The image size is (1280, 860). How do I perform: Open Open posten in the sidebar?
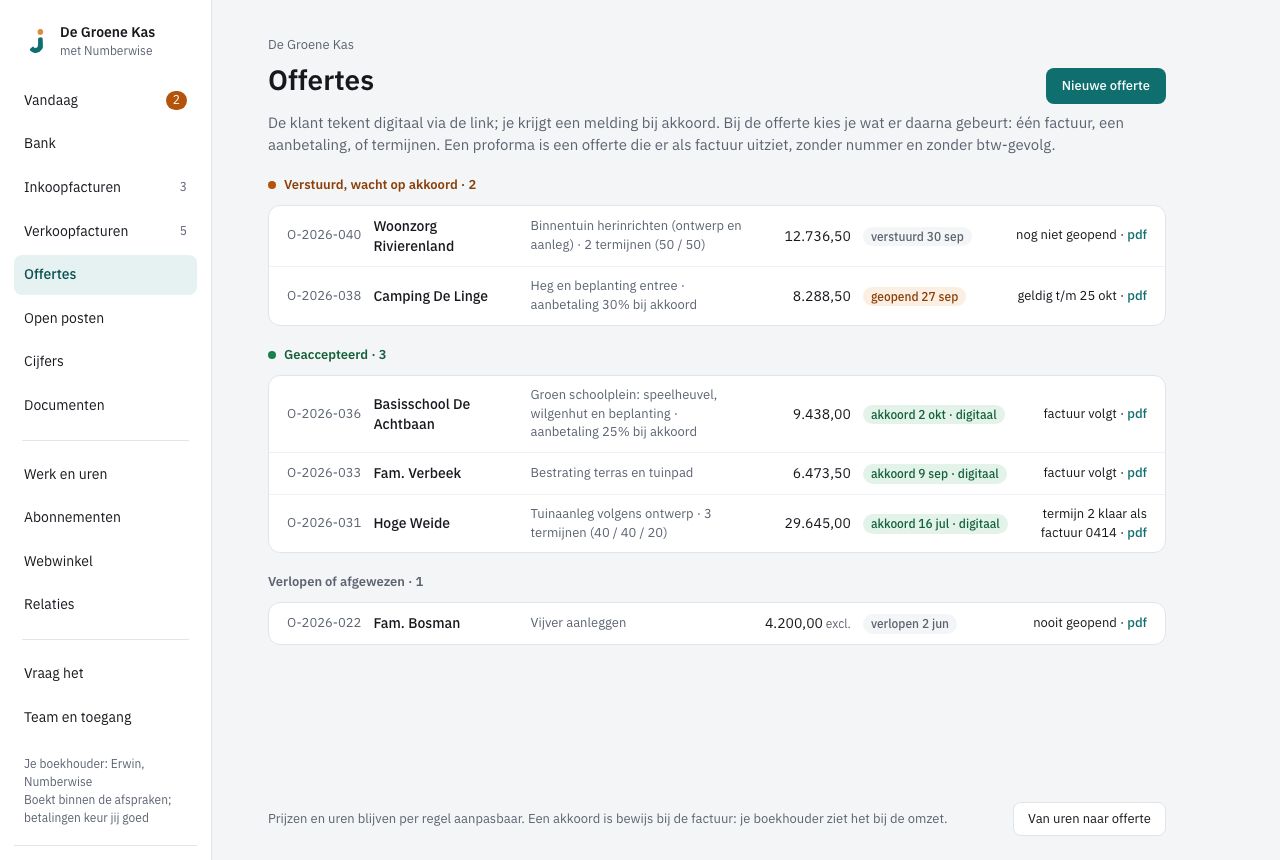point(105,318)
